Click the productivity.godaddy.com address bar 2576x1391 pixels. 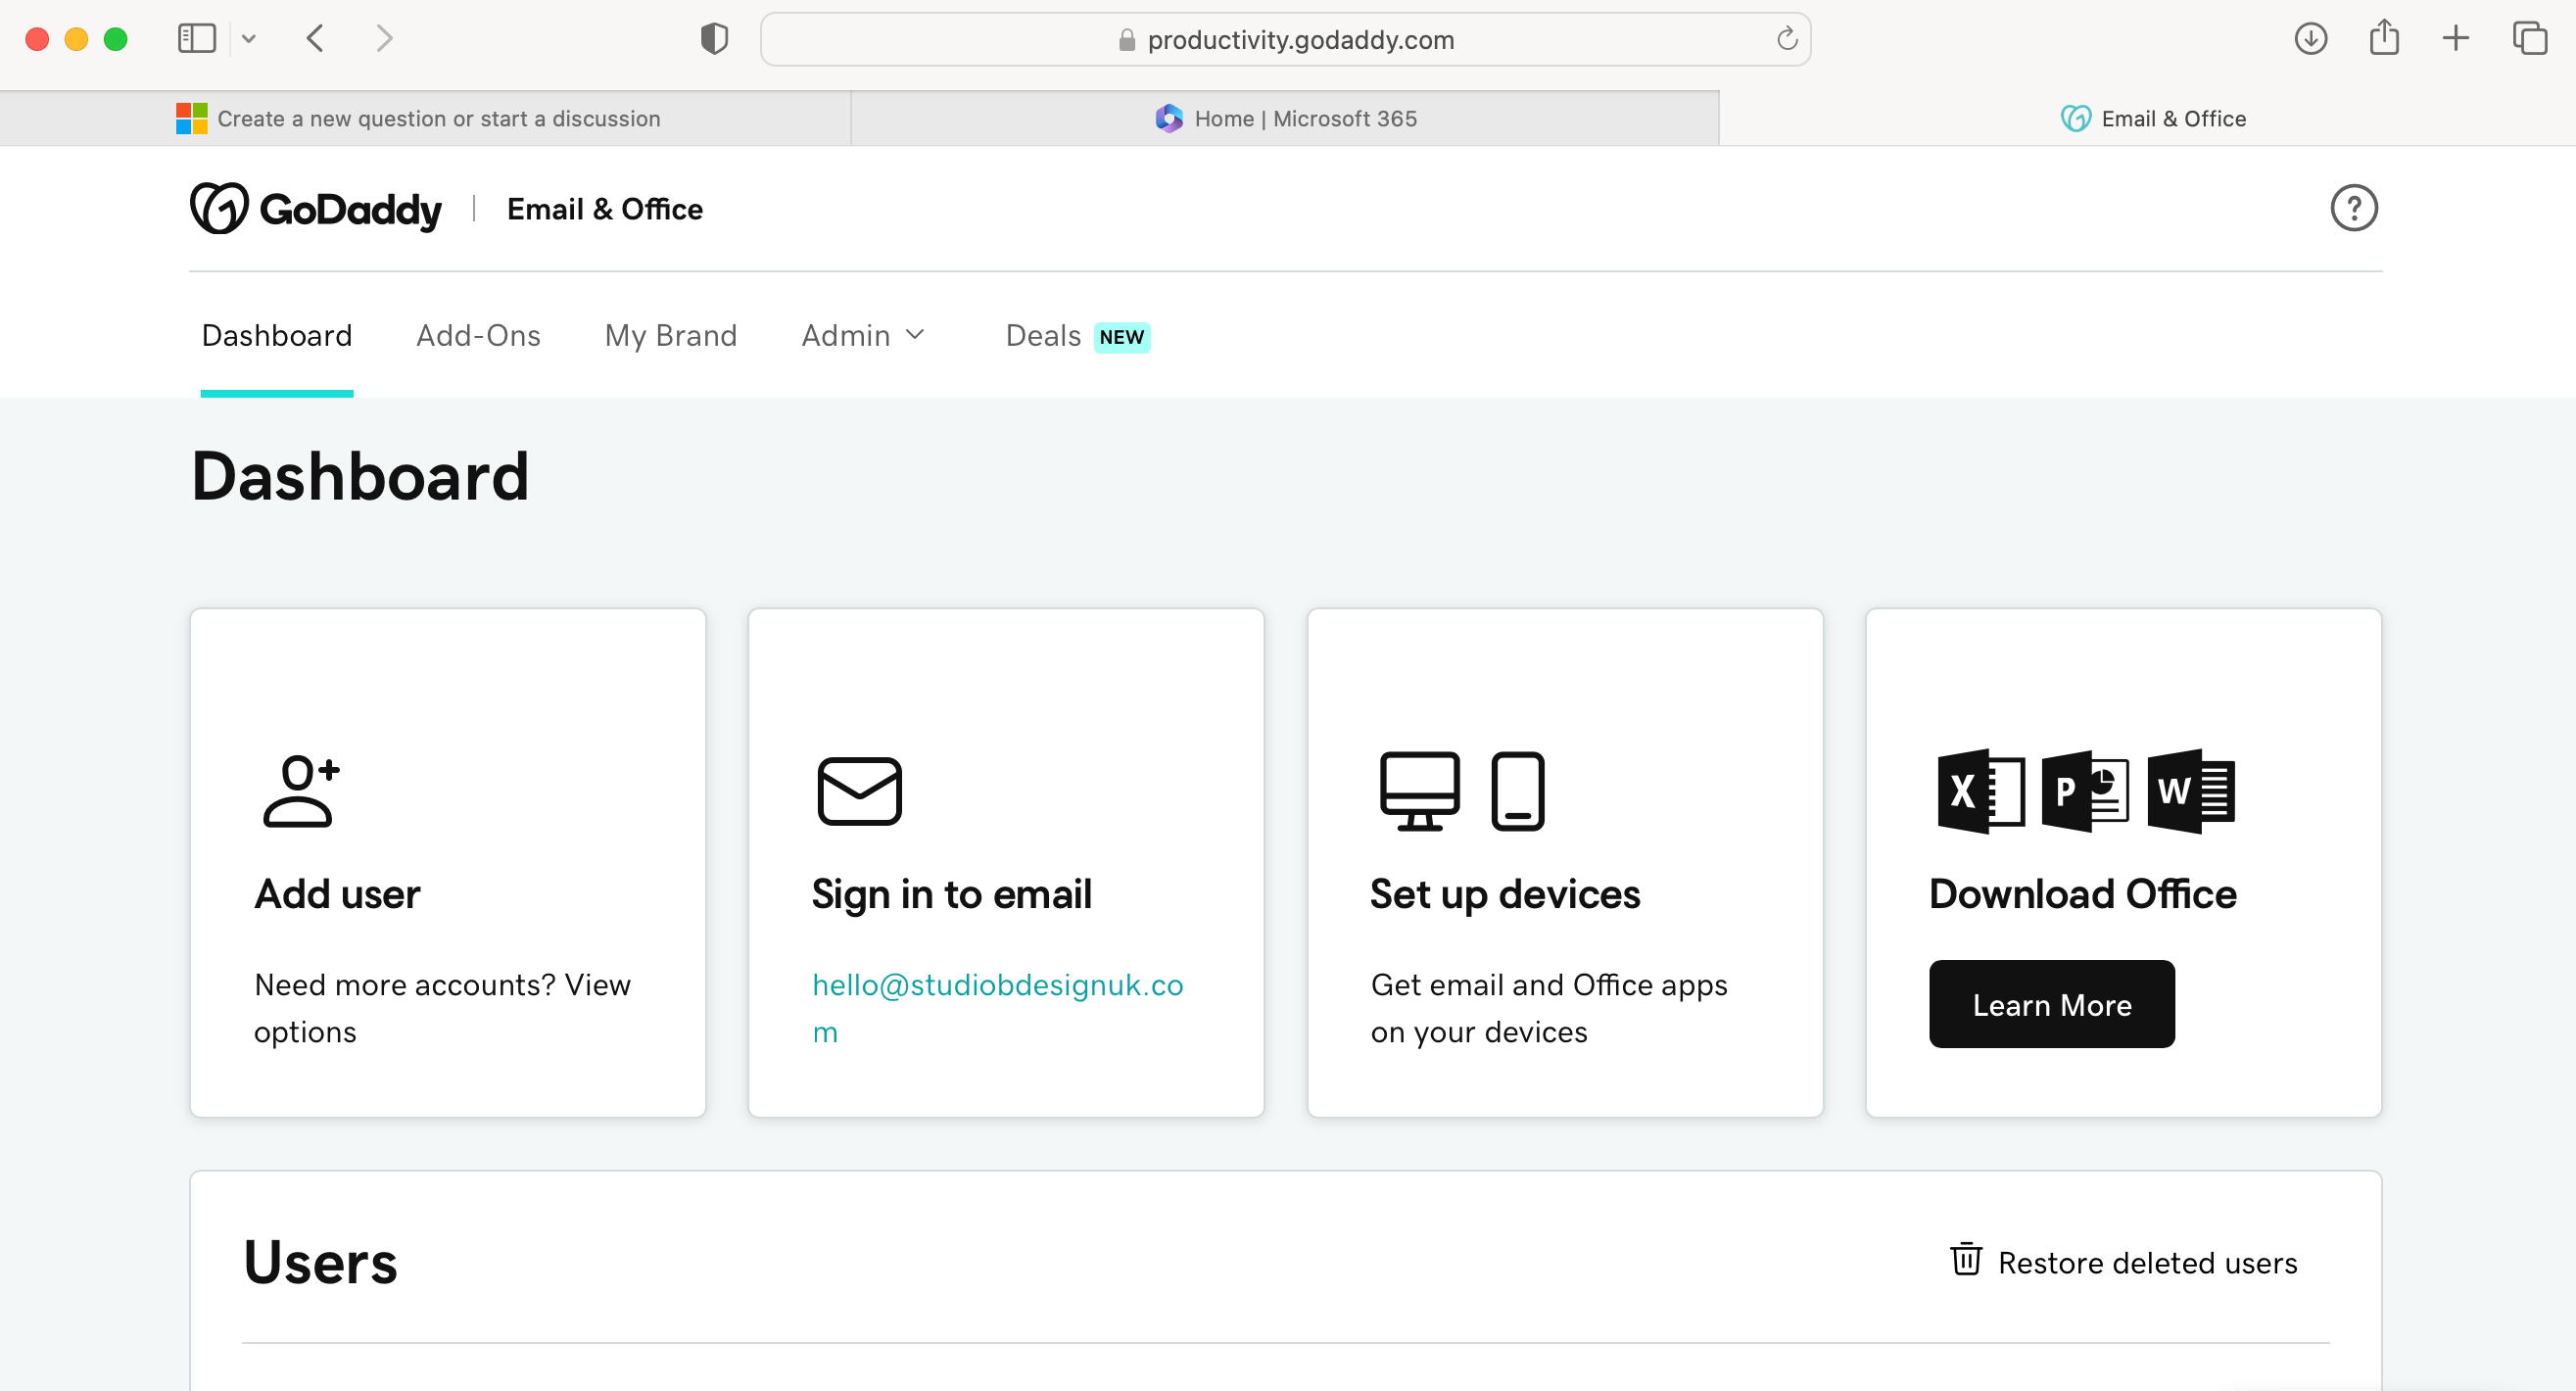click(x=1285, y=39)
